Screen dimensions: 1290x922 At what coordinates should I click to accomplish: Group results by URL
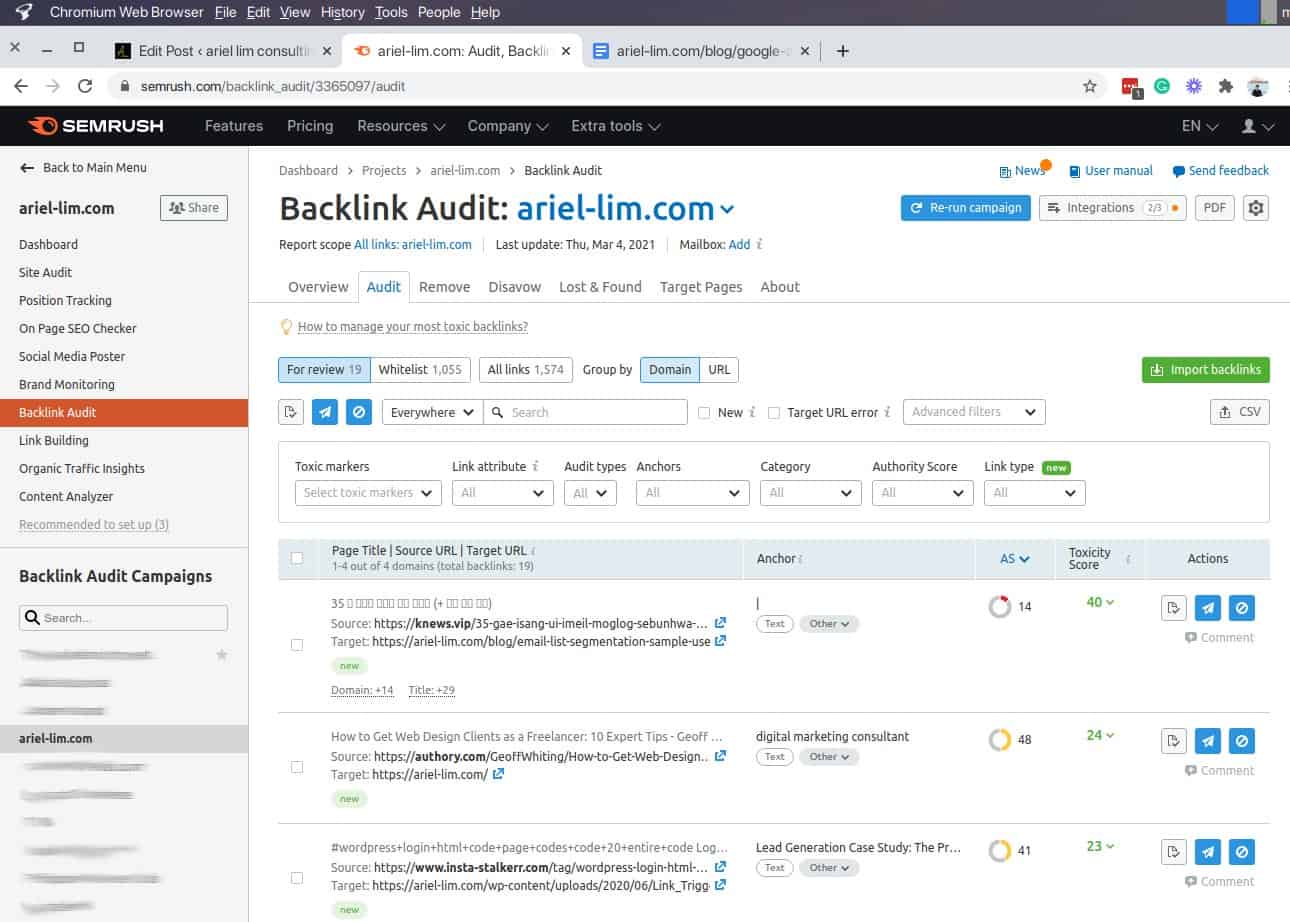[x=719, y=369]
